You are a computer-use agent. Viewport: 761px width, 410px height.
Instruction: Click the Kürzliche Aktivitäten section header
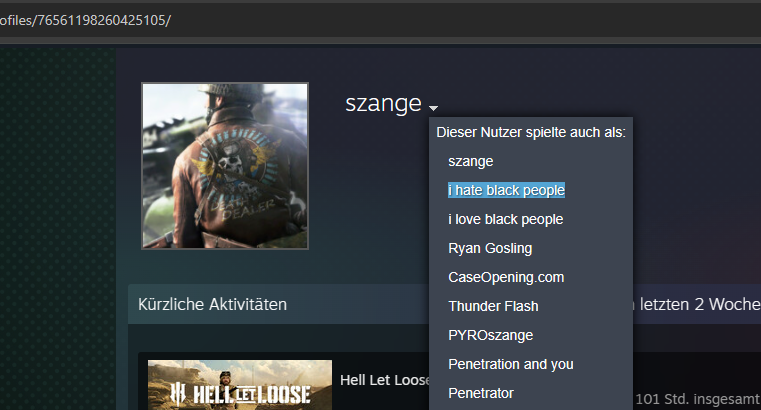coord(212,304)
